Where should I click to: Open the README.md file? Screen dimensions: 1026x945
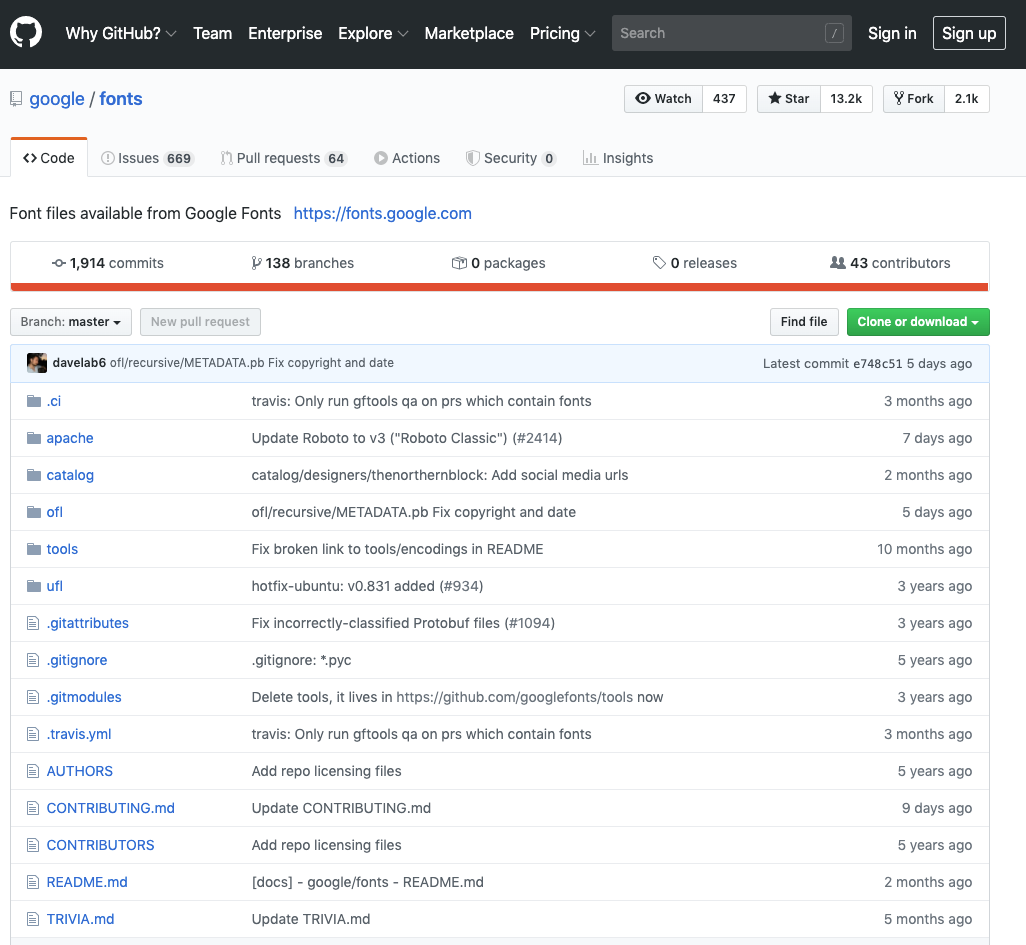tap(87, 882)
